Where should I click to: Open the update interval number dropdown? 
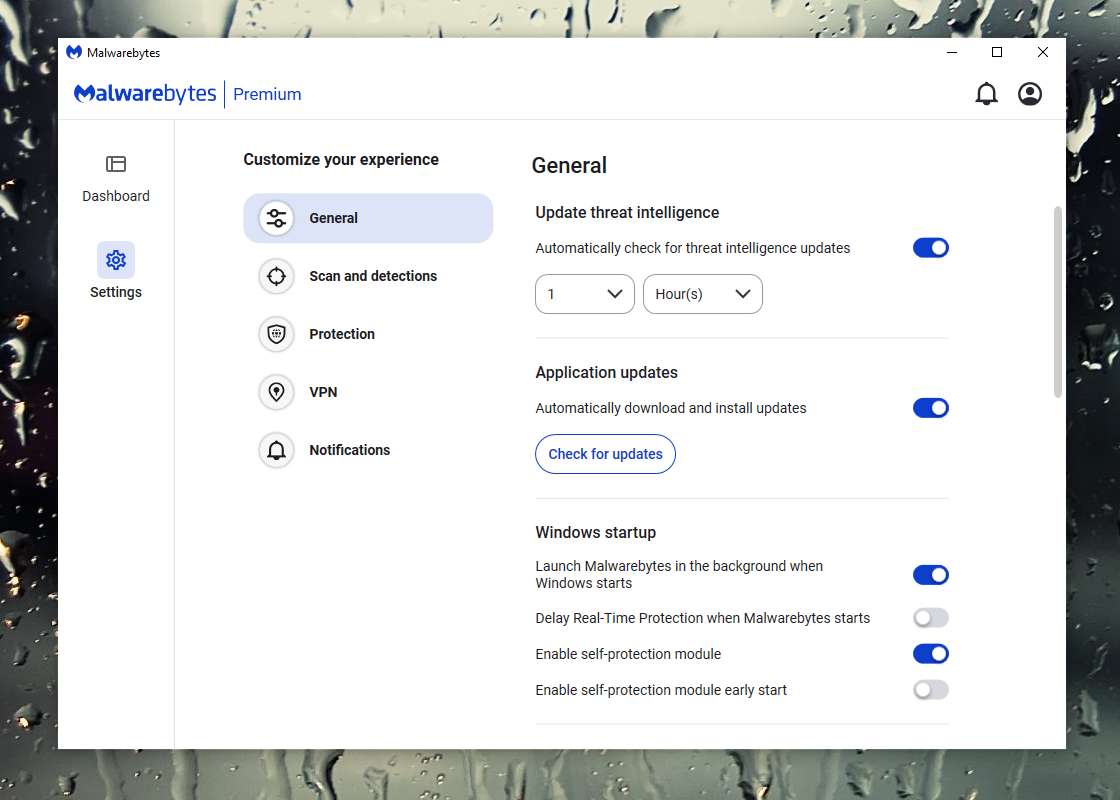(x=584, y=294)
